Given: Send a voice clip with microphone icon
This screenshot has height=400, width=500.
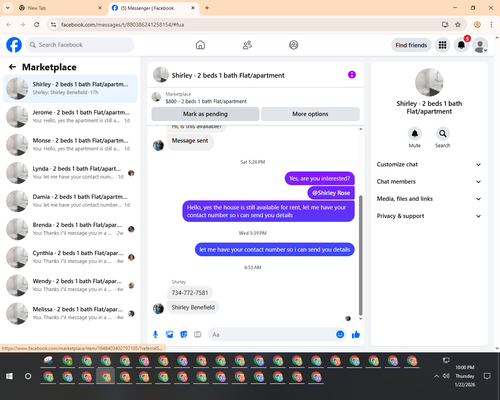Looking at the screenshot, I should [155, 334].
